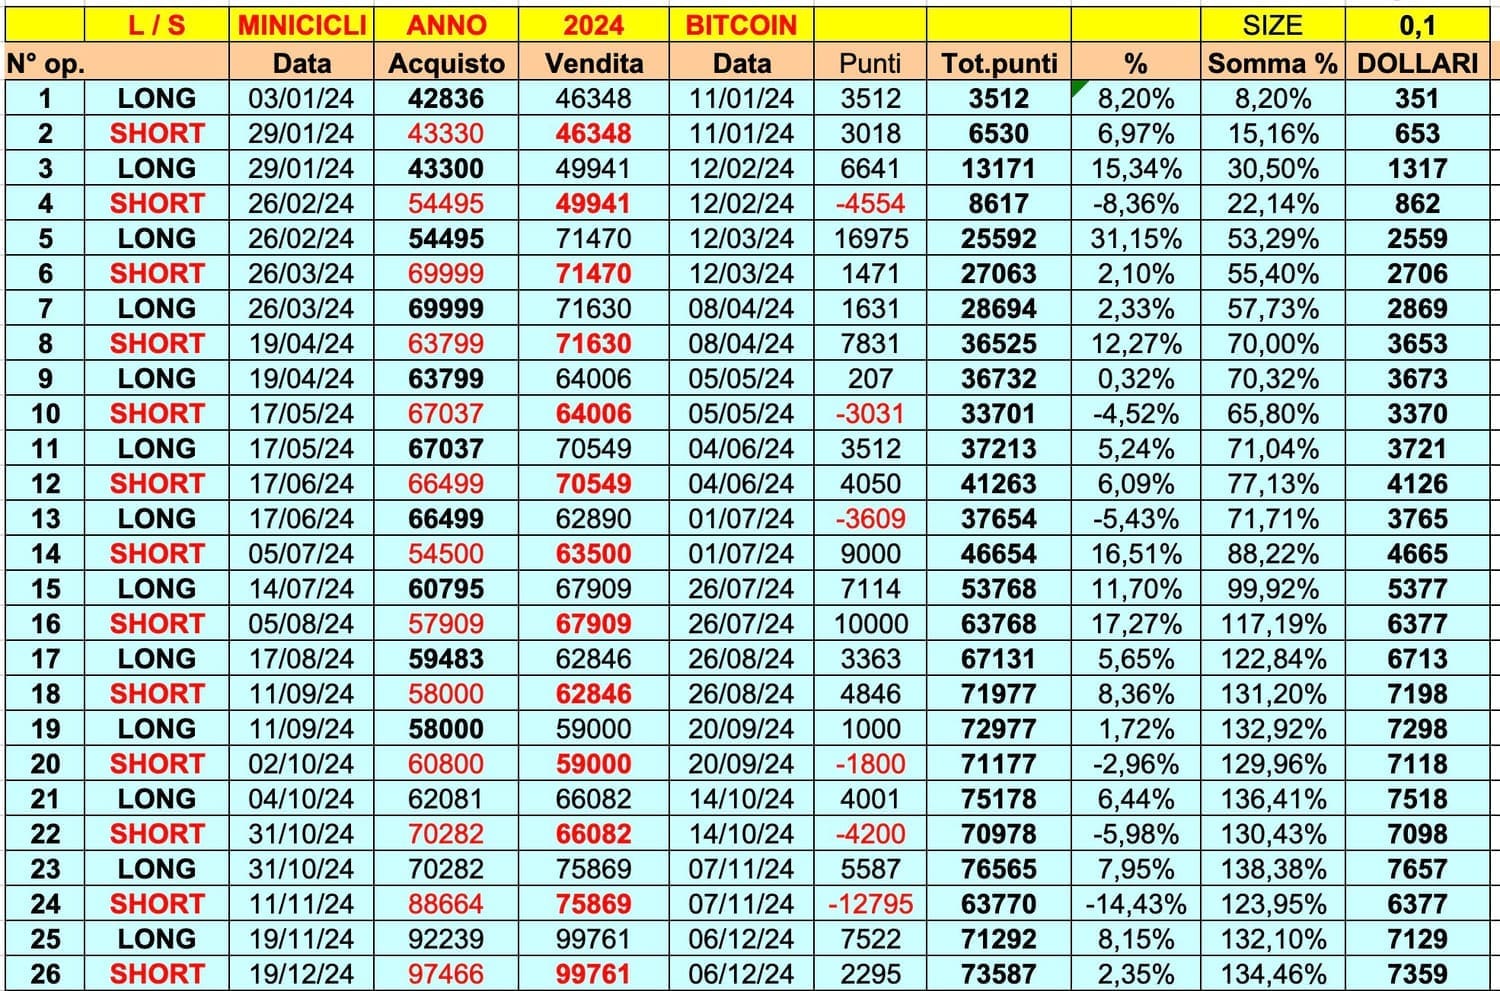1500x991 pixels.
Task: Select the 'Somma %' column header
Action: pos(1272,63)
